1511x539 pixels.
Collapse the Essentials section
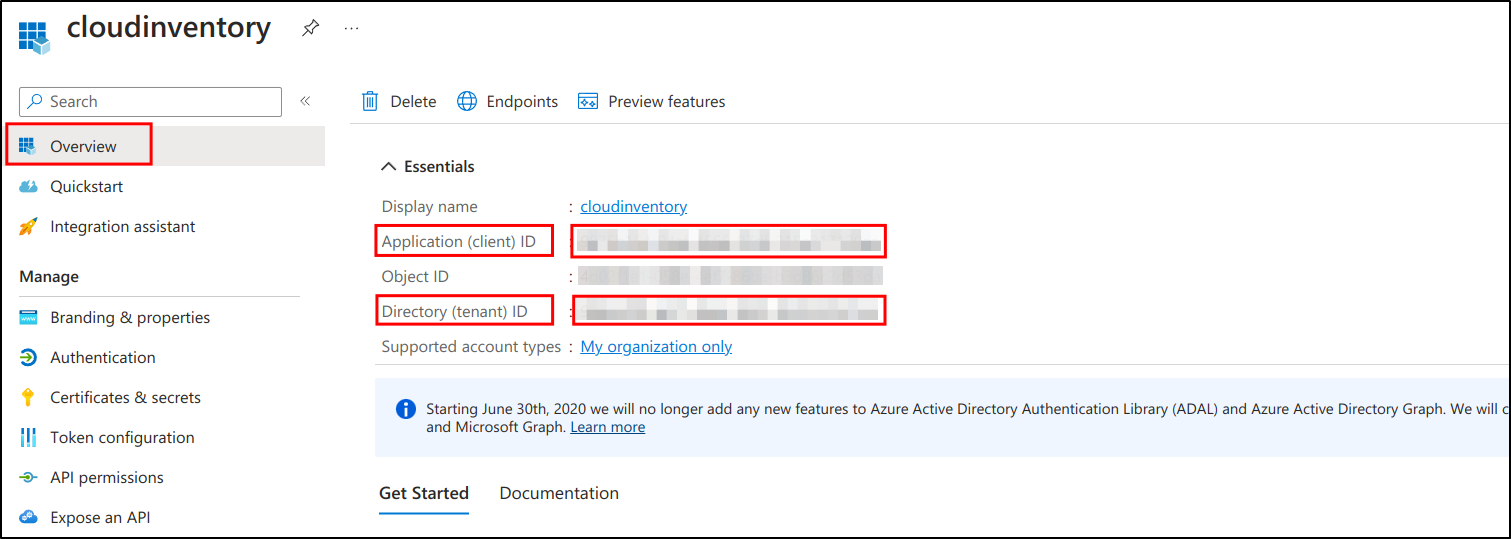[x=390, y=167]
